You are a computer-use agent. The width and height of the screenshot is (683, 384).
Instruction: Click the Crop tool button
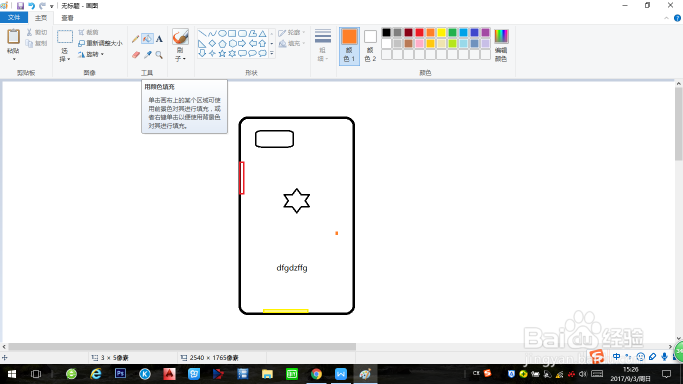[x=88, y=32]
